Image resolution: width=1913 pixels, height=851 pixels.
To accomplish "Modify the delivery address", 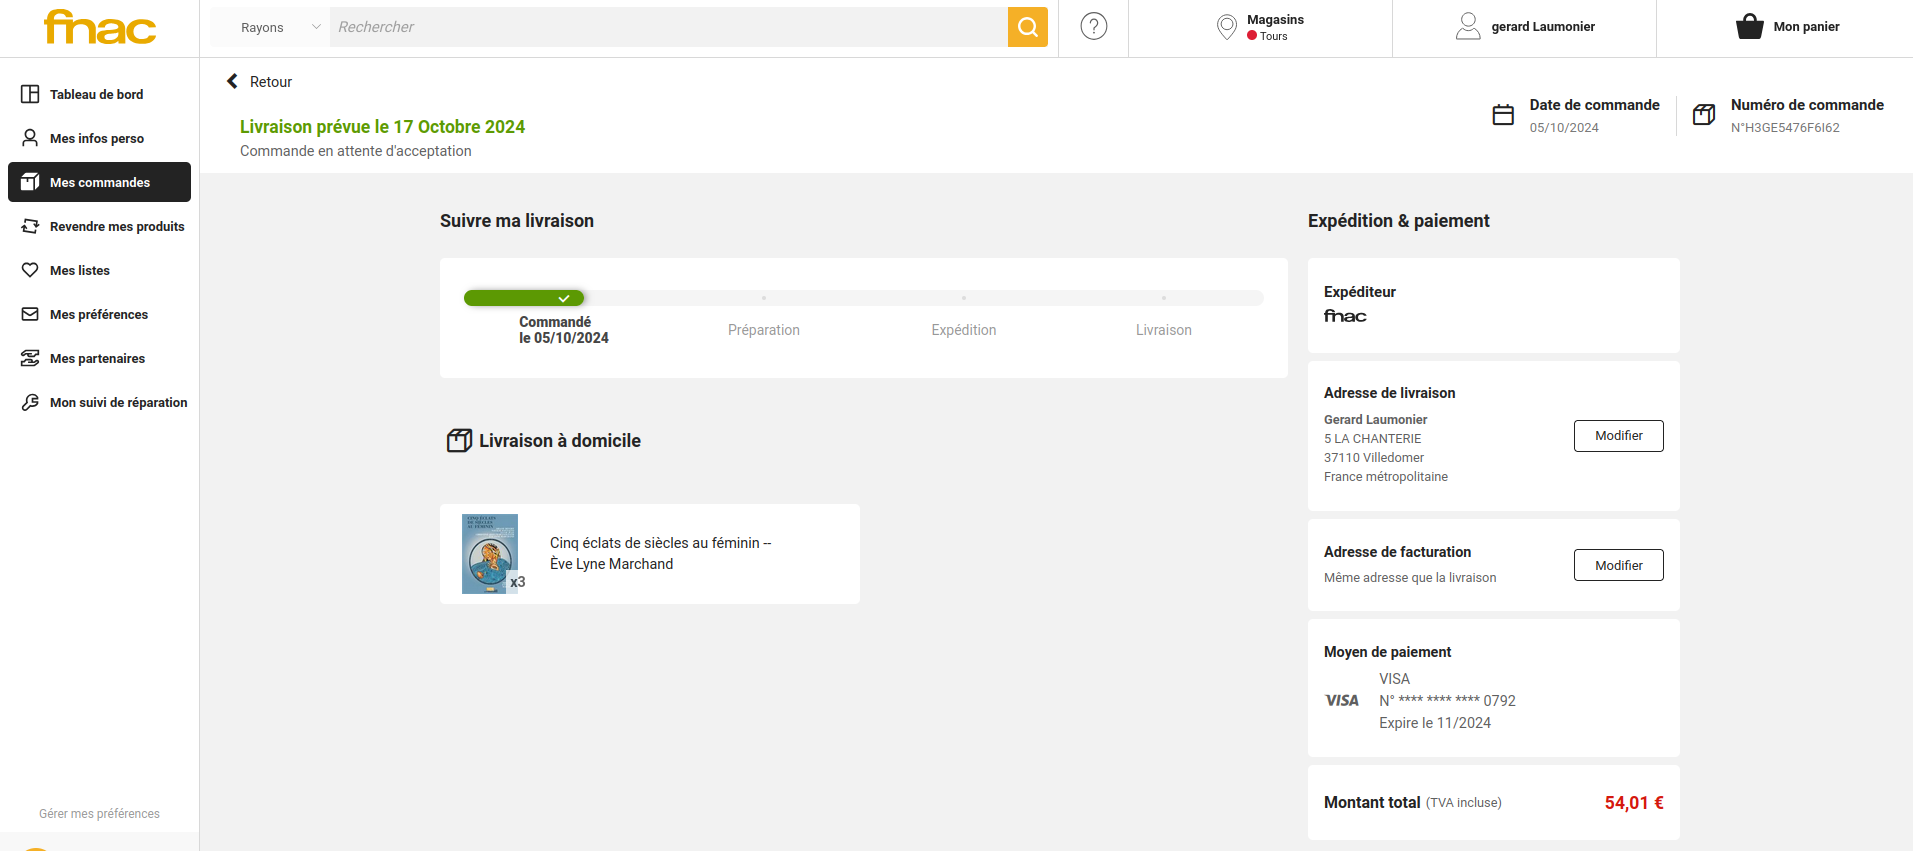I will (1618, 436).
